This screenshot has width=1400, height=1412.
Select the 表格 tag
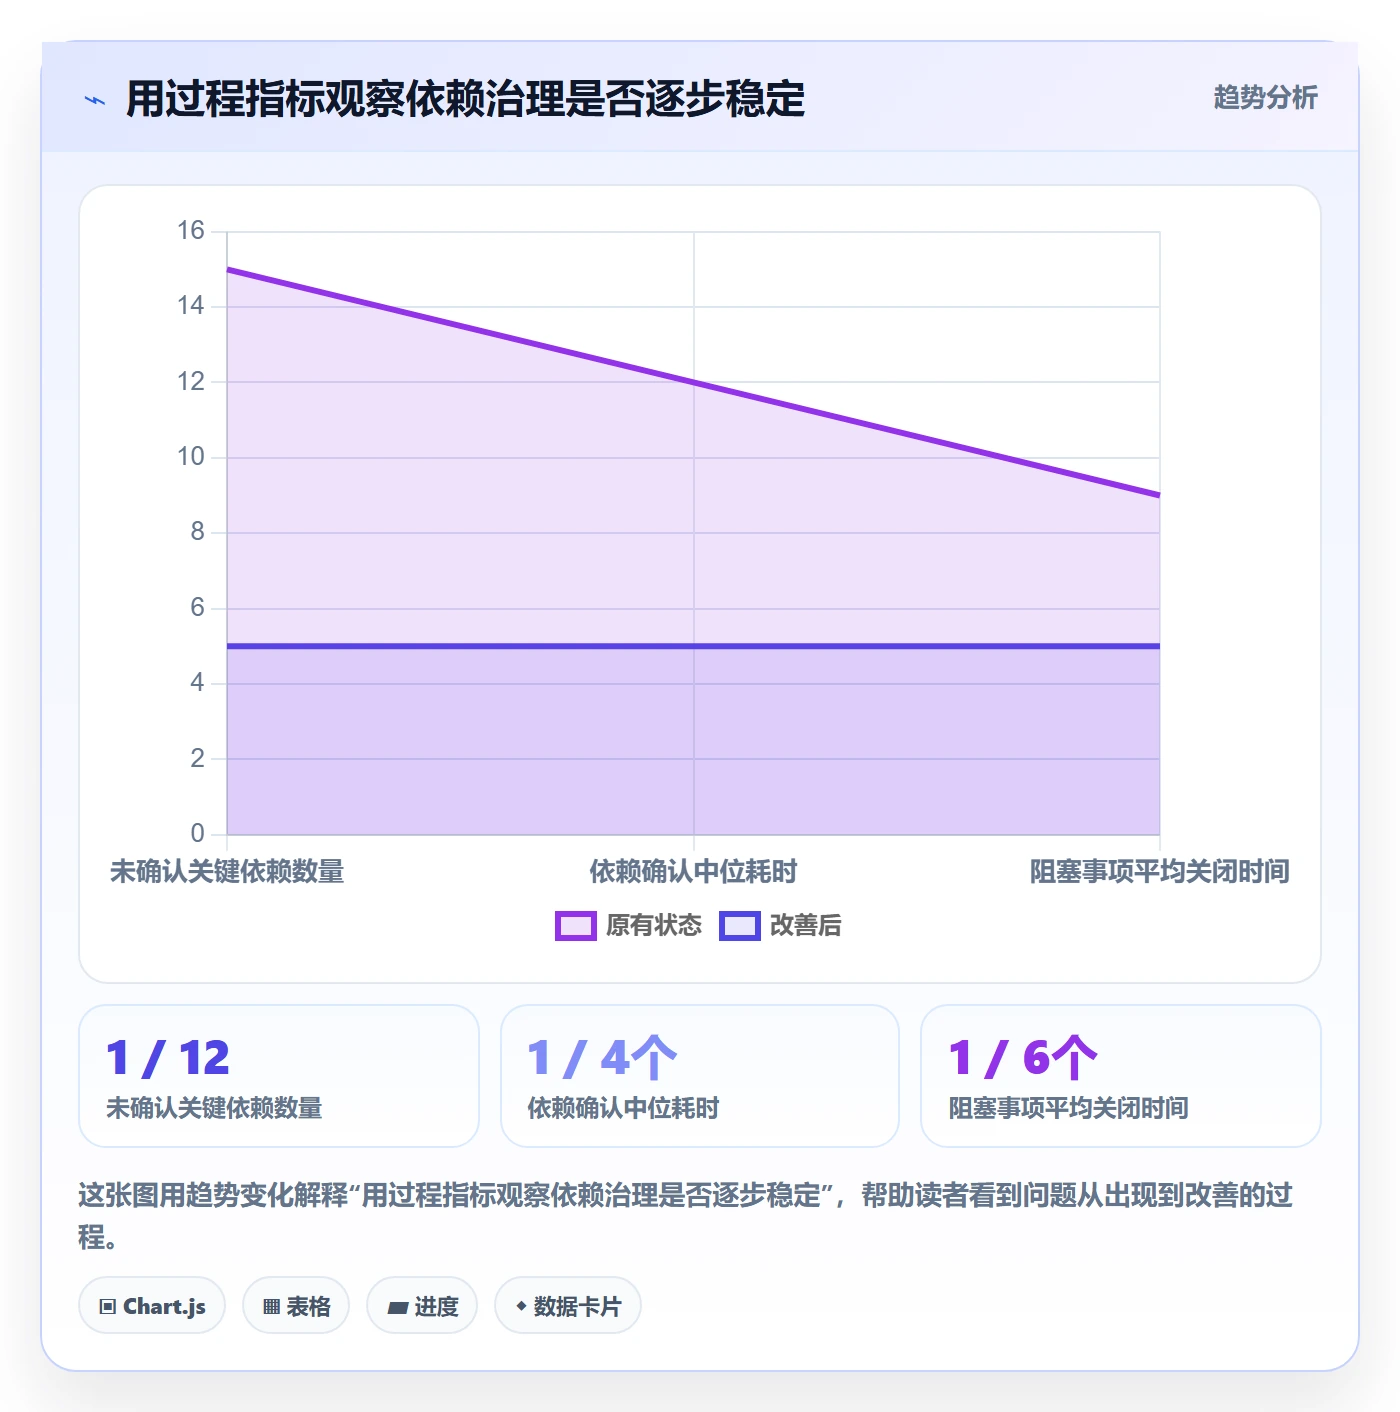pyautogui.click(x=296, y=1305)
